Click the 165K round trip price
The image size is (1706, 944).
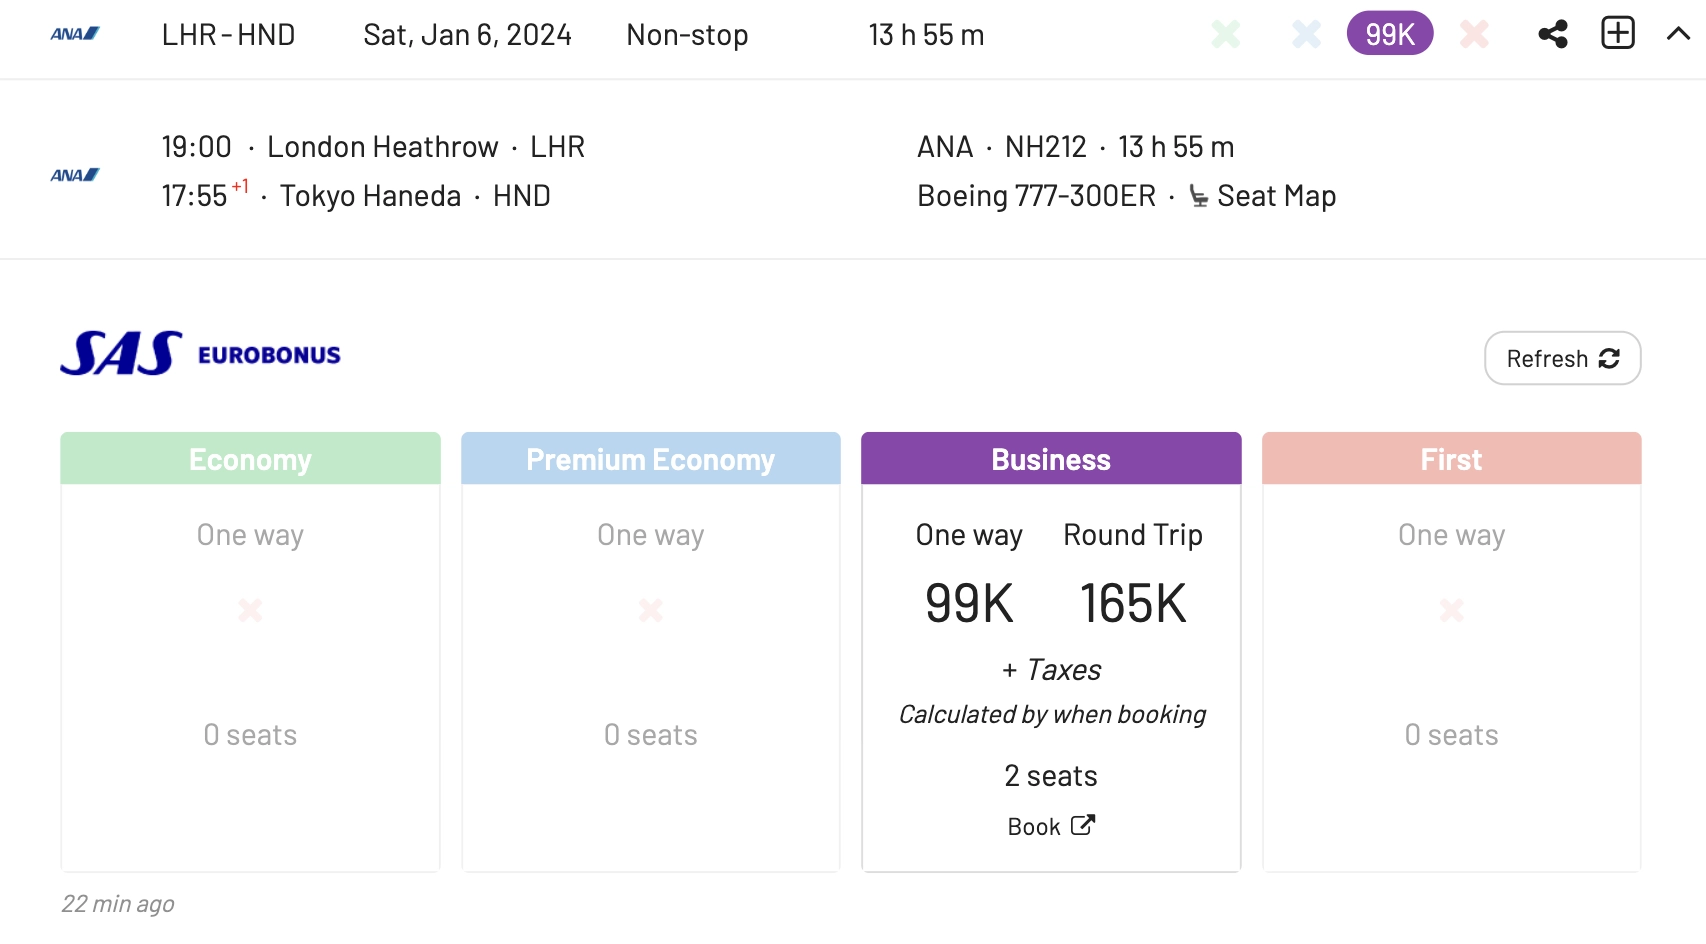coord(1133,603)
